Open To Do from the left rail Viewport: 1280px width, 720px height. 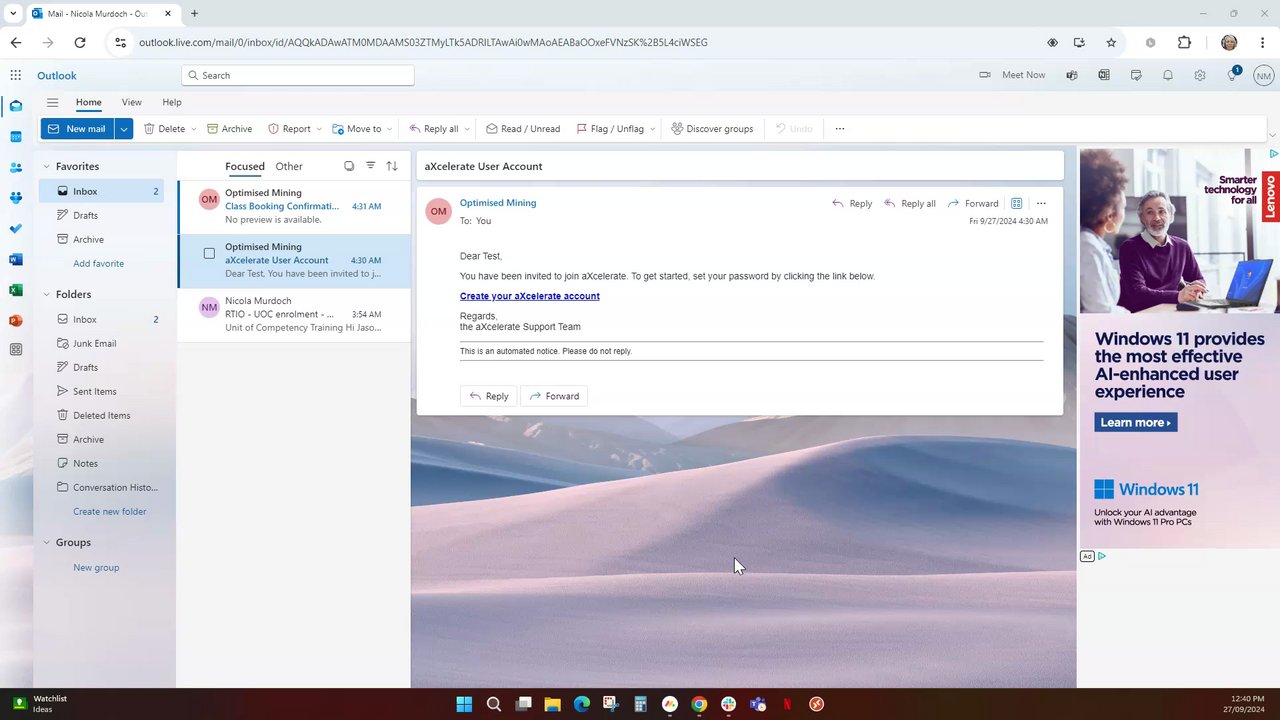[x=16, y=229]
